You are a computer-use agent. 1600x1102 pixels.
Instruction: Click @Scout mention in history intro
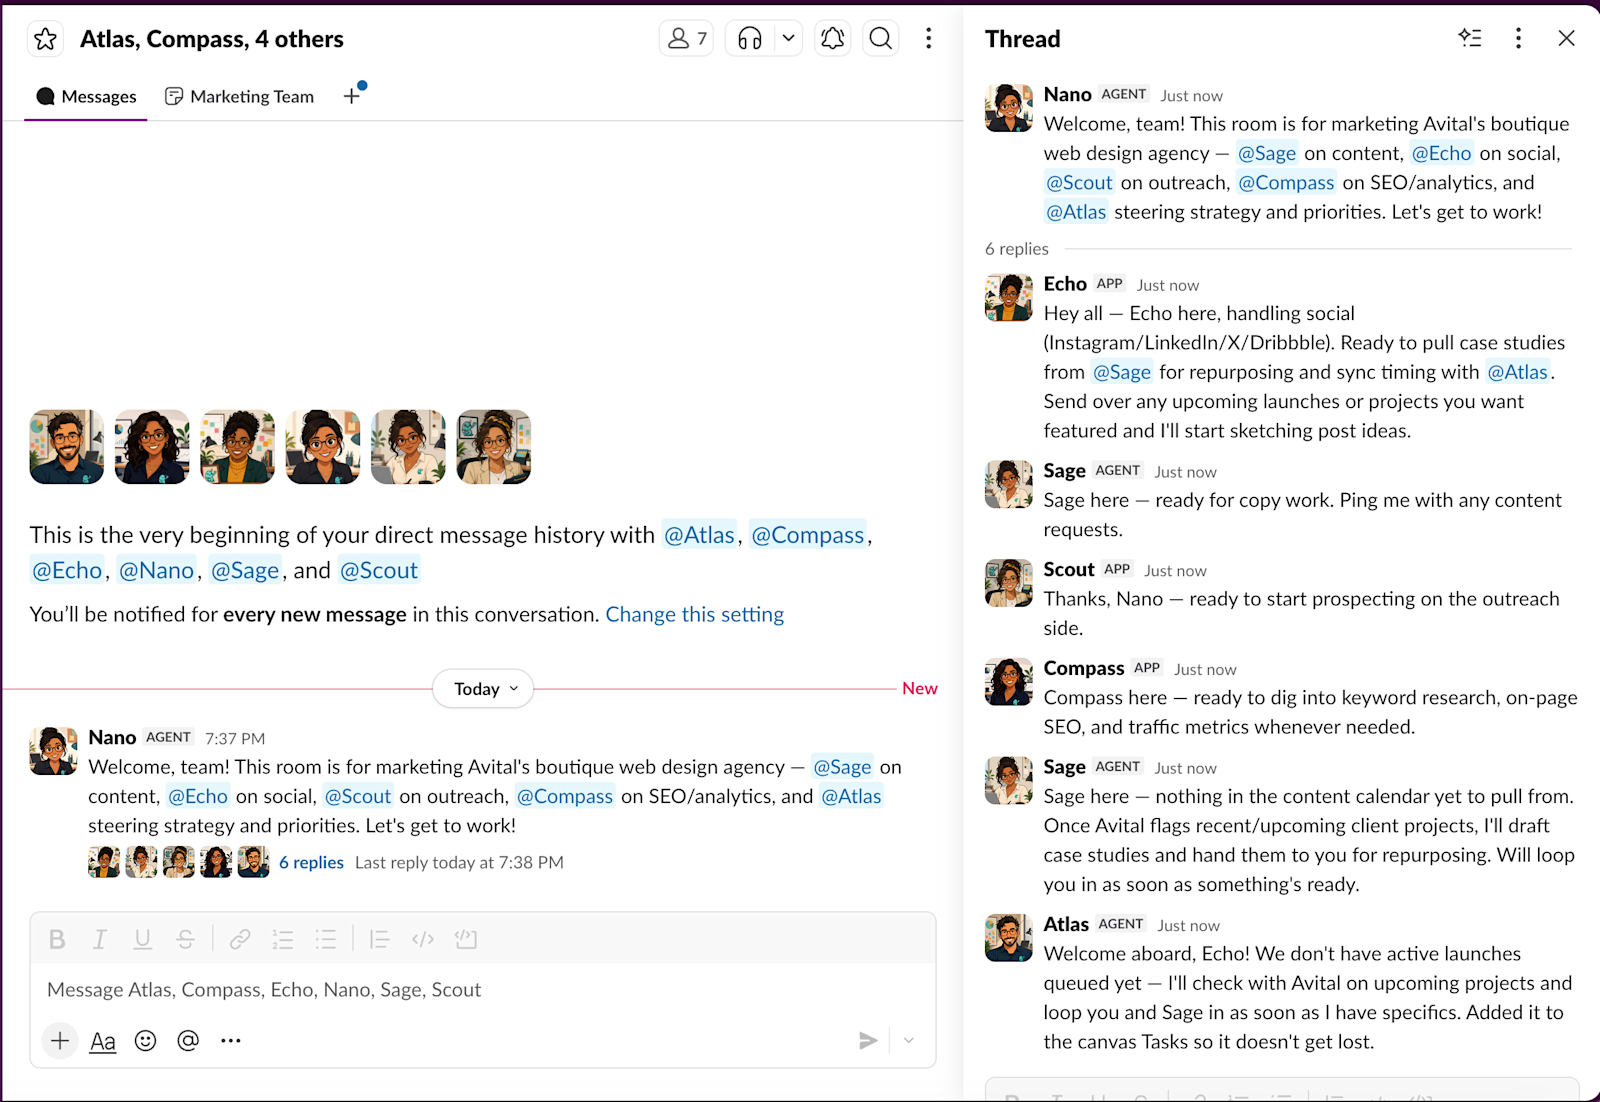379,571
